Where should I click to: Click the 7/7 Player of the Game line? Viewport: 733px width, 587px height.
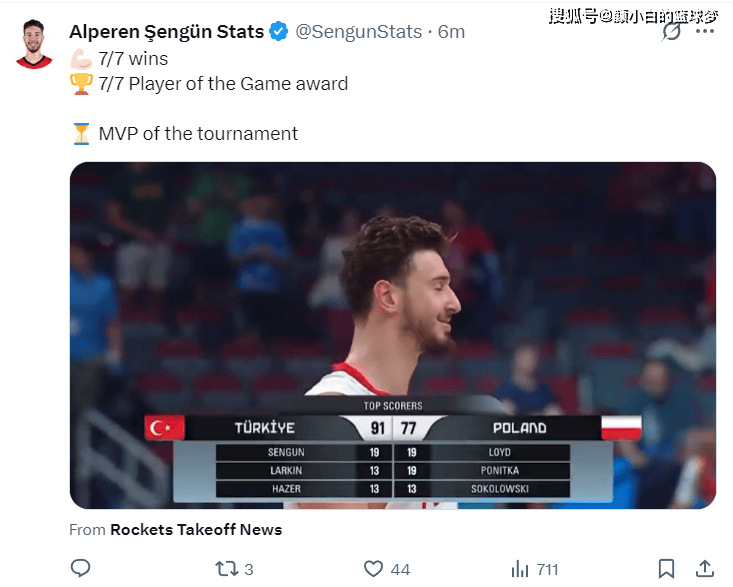[x=223, y=84]
